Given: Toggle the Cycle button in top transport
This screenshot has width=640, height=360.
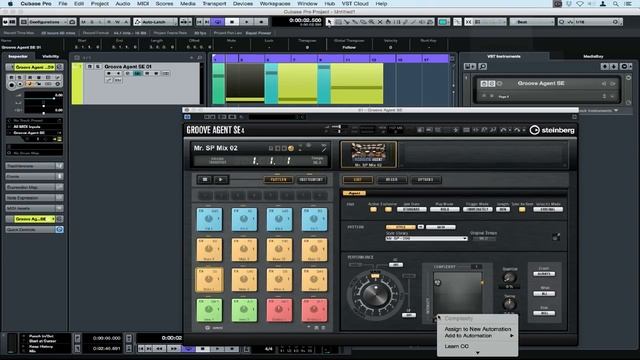Looking at the screenshot, I should coord(218,22).
